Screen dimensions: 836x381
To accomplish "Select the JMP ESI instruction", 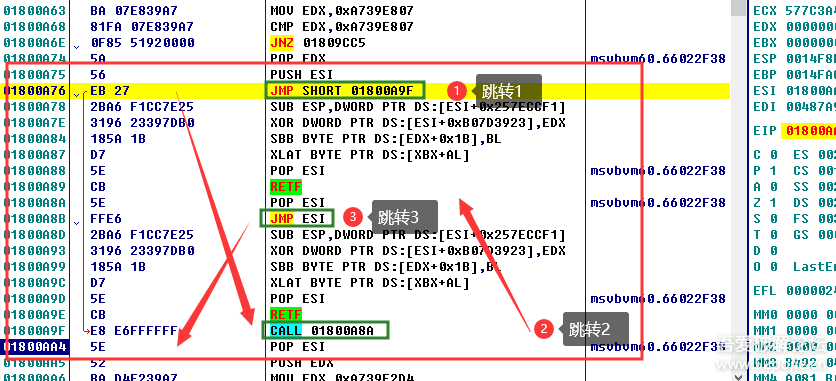I will pos(298,217).
